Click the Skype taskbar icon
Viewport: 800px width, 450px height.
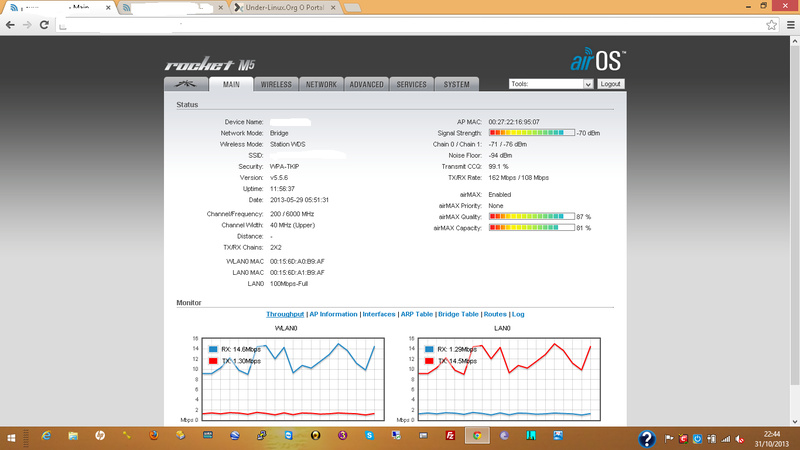[370, 436]
